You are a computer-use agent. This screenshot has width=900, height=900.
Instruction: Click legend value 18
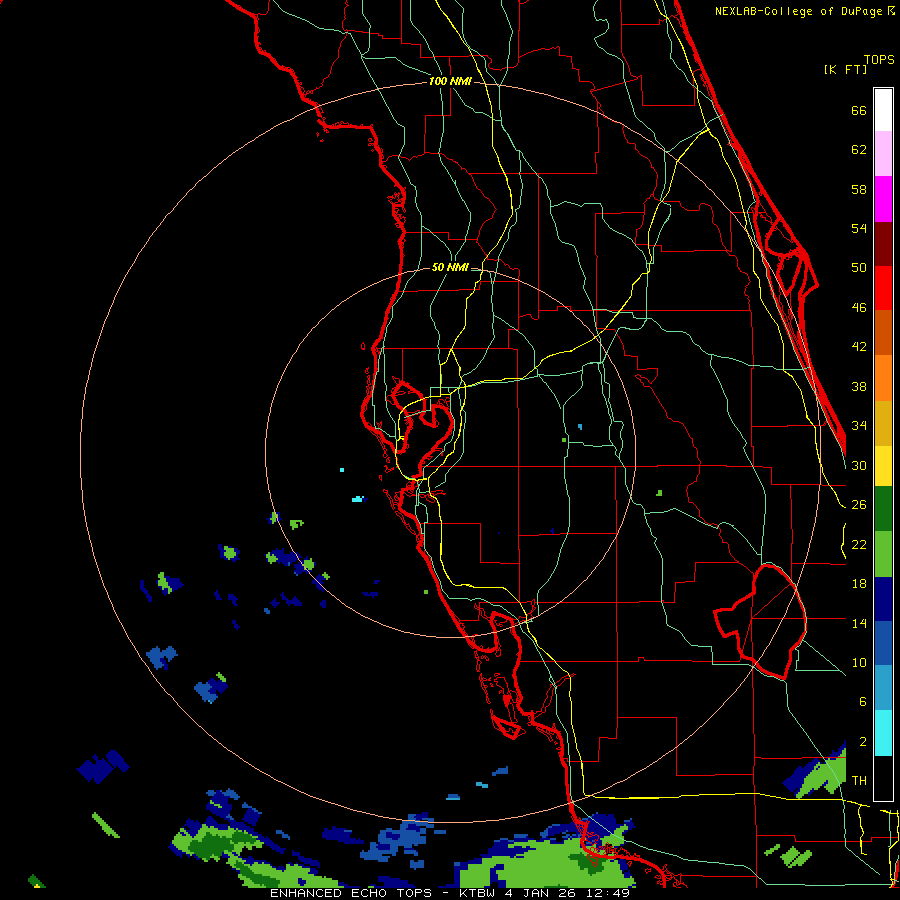click(x=859, y=584)
